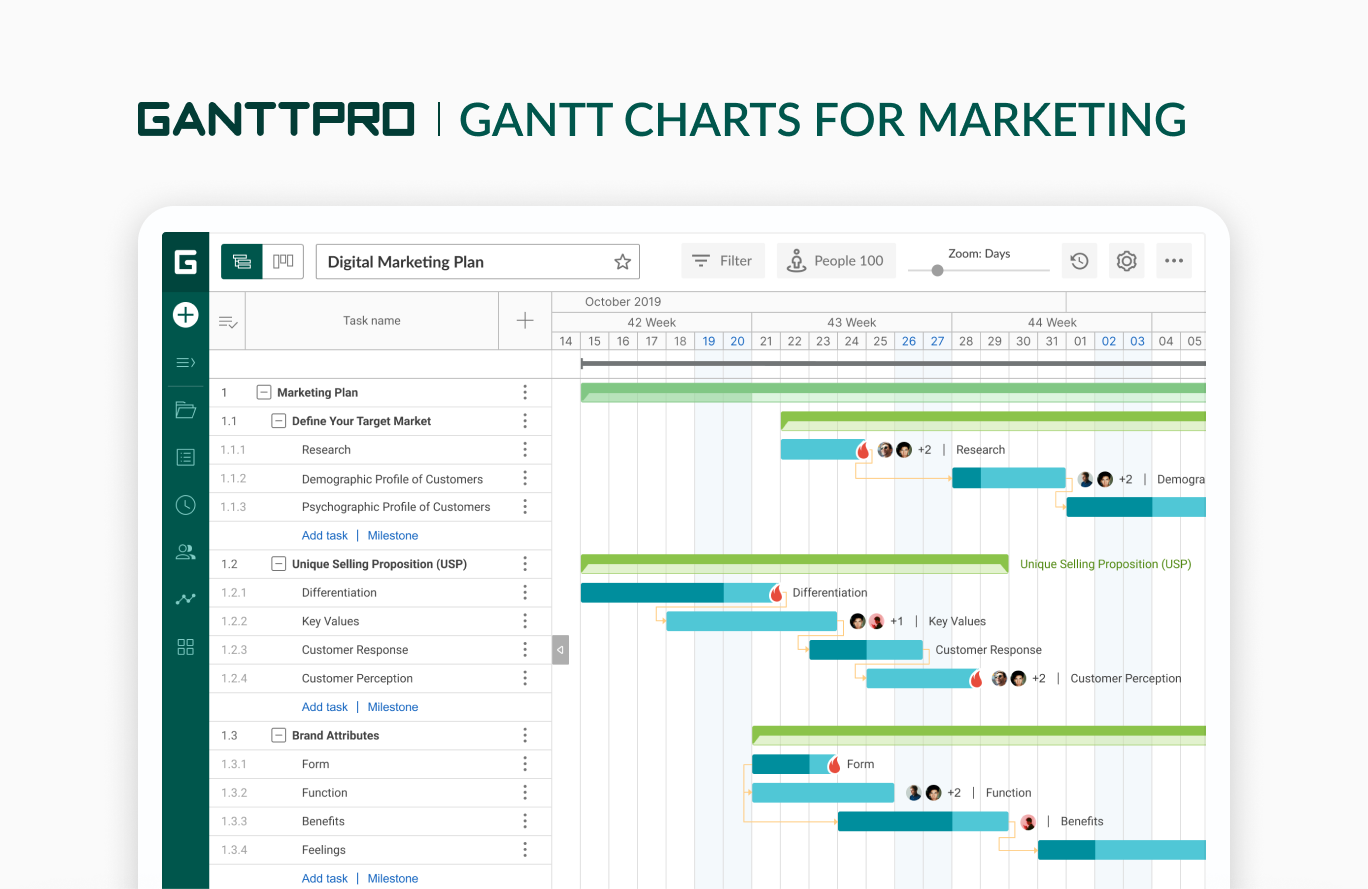This screenshot has height=889, width=1368.
Task: Add a Milestone under Brand Attributes
Action: click(392, 878)
